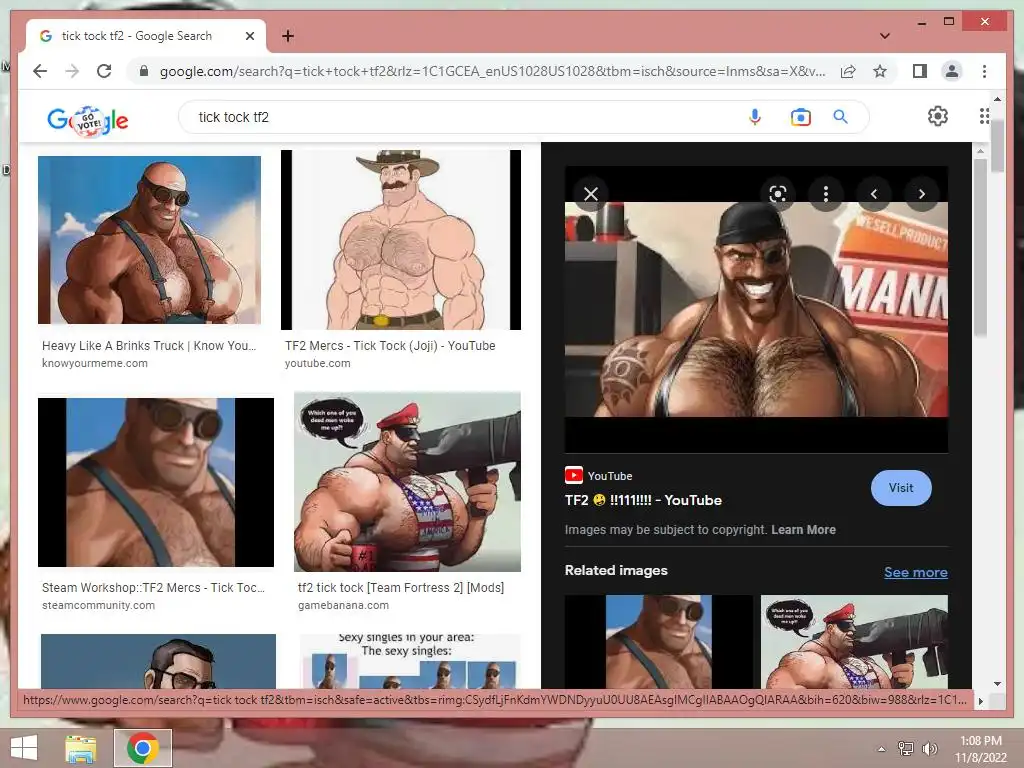1024x768 pixels.
Task: Start voice search with microphone icon
Action: click(755, 117)
